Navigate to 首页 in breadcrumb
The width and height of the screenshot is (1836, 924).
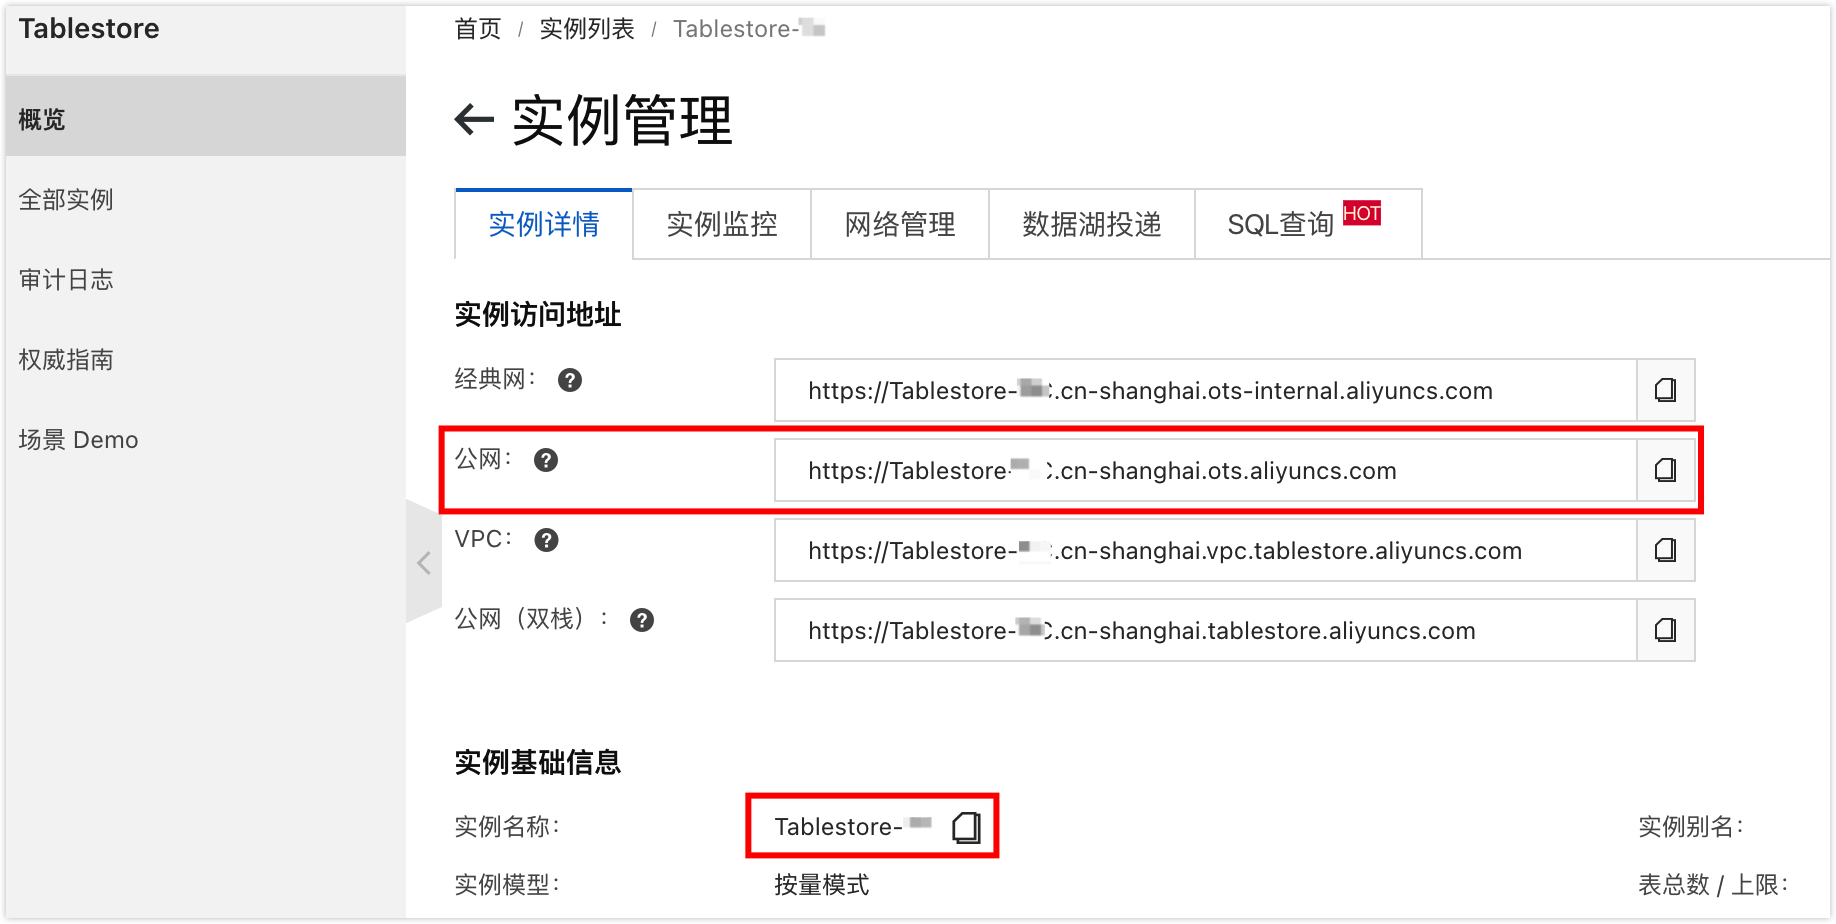pos(477,28)
